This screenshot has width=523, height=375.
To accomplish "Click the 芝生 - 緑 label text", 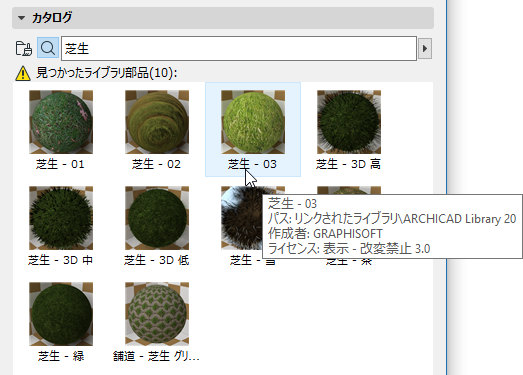I will 61,356.
